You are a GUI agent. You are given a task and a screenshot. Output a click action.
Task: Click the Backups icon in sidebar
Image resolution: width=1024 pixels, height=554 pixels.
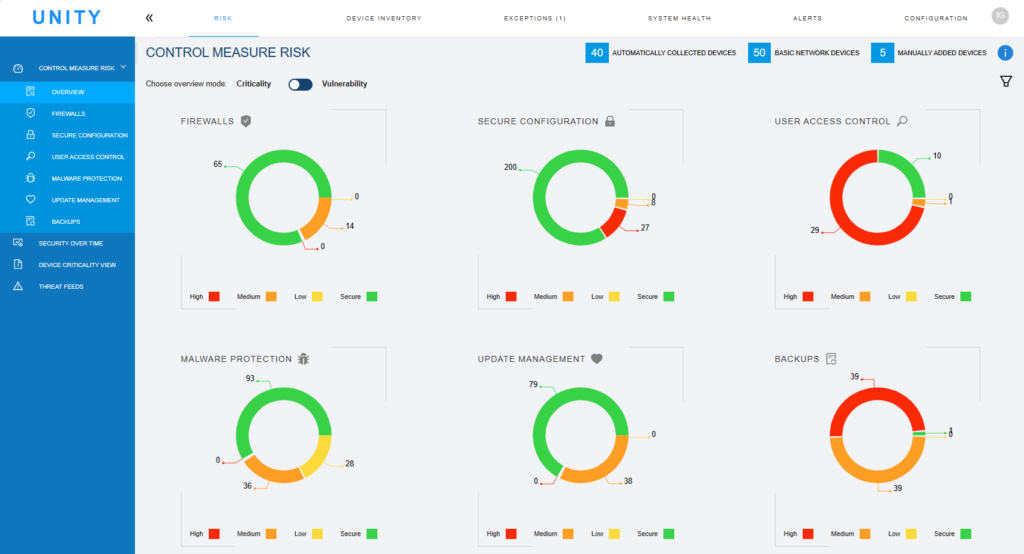(31, 221)
